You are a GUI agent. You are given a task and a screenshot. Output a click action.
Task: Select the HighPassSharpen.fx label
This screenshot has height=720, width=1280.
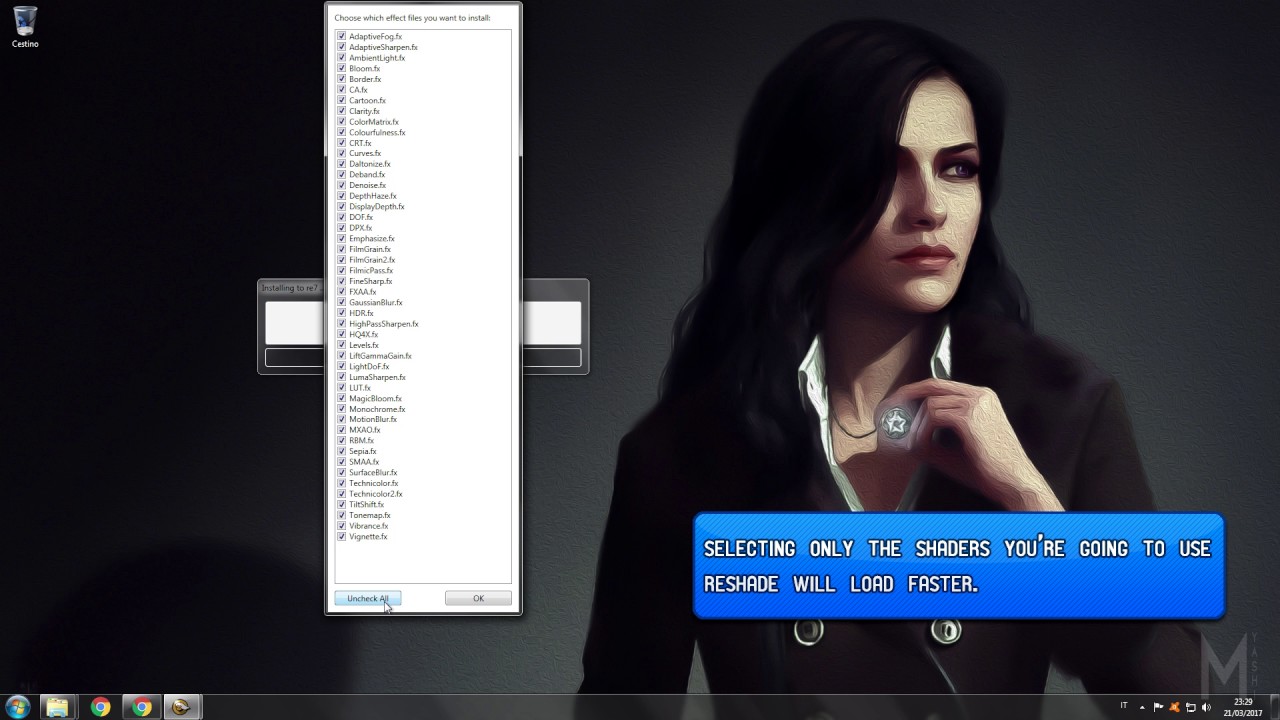coord(384,324)
